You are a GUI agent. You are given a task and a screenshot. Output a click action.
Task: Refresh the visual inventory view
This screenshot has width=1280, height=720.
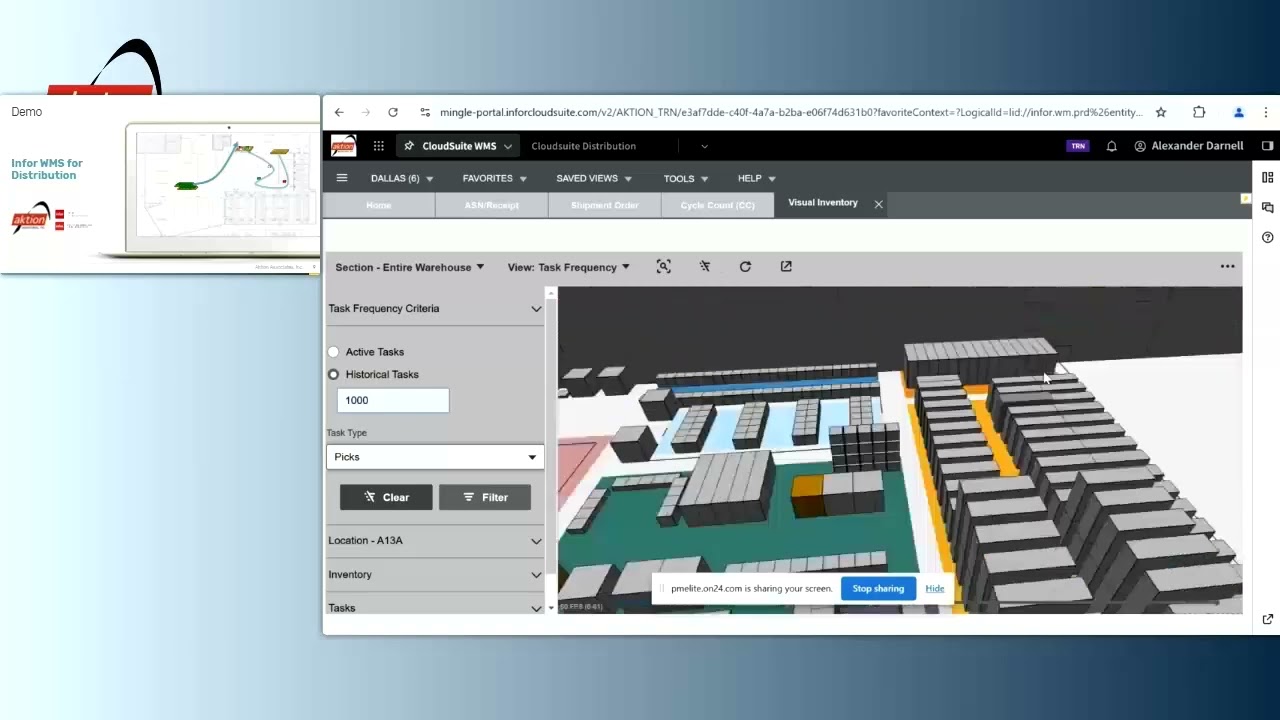coord(745,266)
